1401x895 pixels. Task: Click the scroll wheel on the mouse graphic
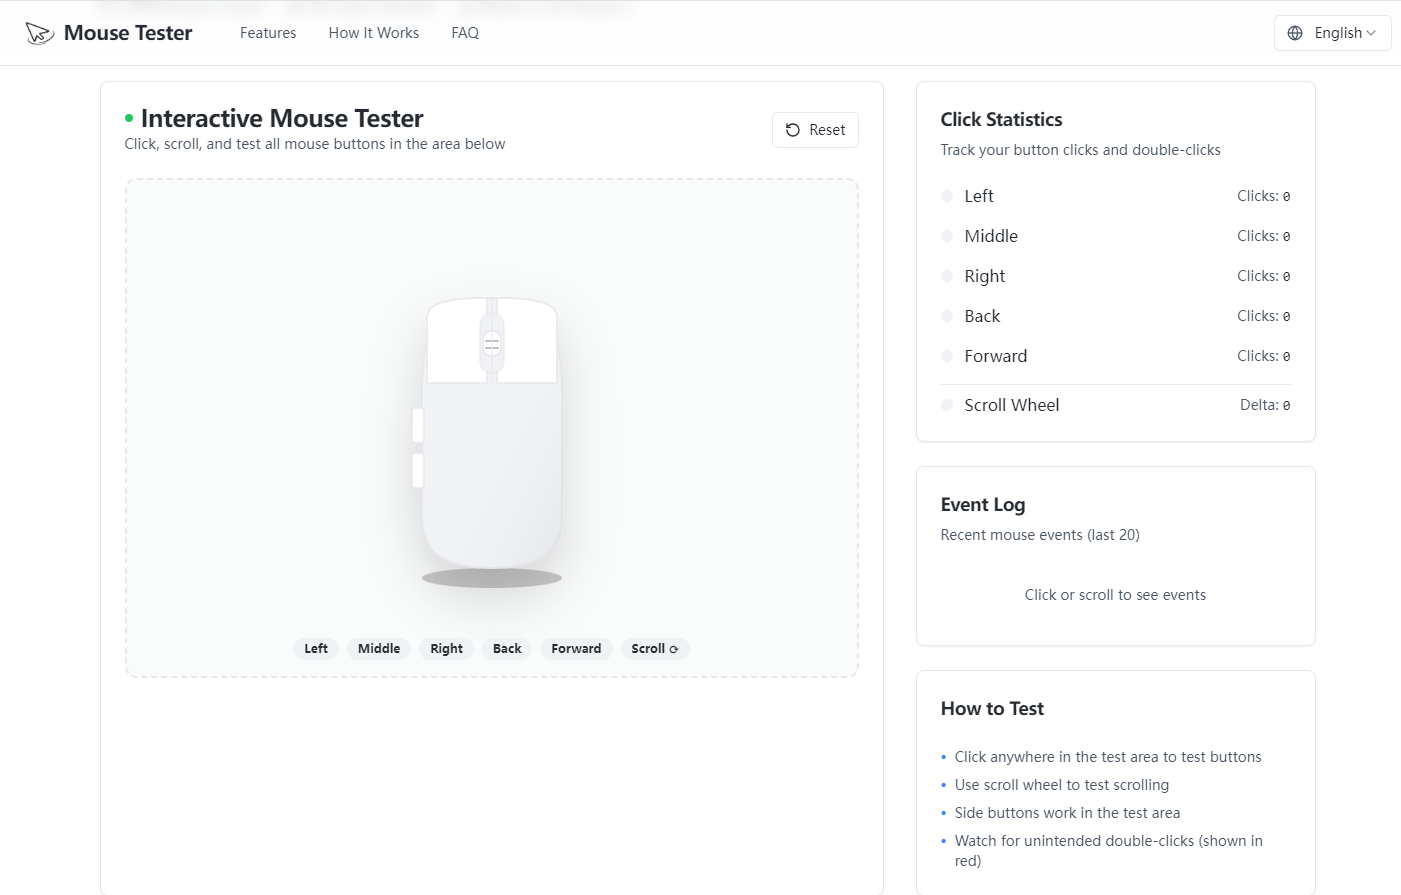point(492,342)
